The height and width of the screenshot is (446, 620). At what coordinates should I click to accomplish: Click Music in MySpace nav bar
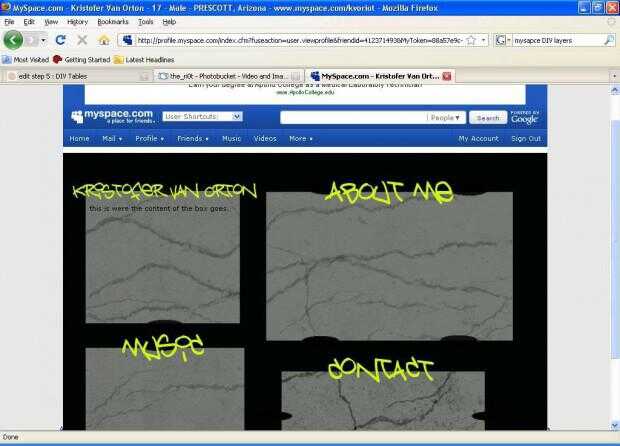click(x=231, y=139)
